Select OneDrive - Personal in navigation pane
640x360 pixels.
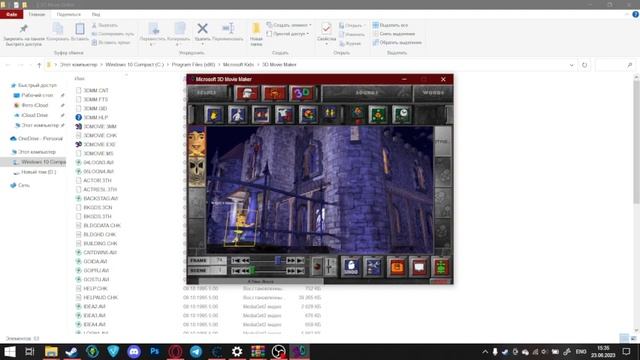click(37, 139)
